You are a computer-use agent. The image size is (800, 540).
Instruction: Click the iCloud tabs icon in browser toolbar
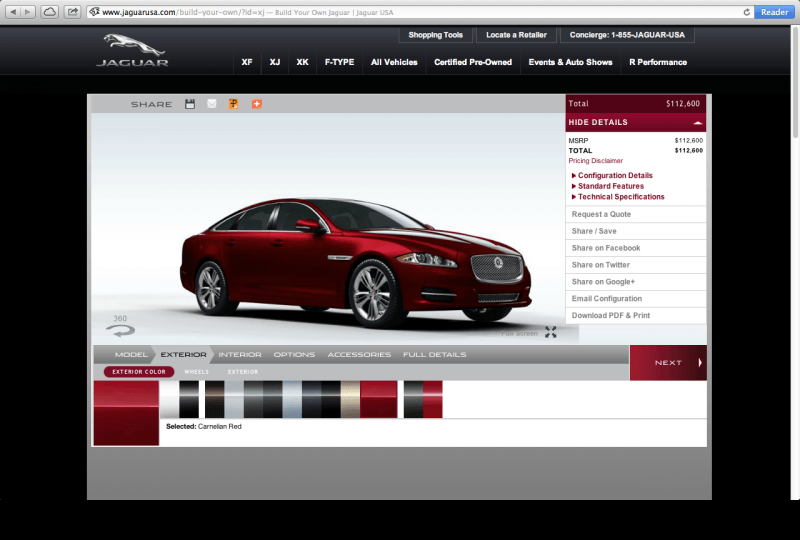coord(49,12)
